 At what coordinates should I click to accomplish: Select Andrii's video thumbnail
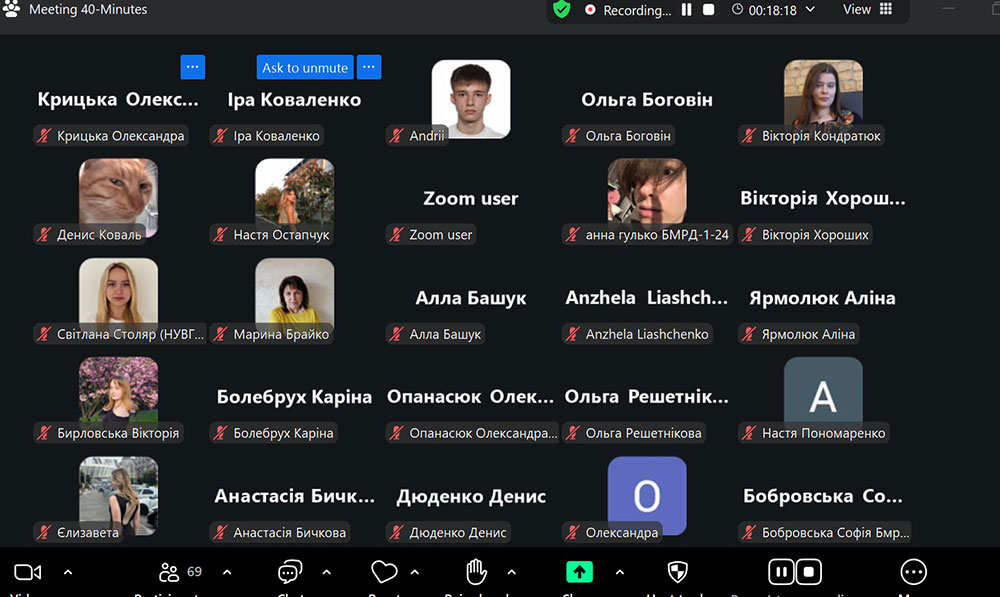coord(471,98)
